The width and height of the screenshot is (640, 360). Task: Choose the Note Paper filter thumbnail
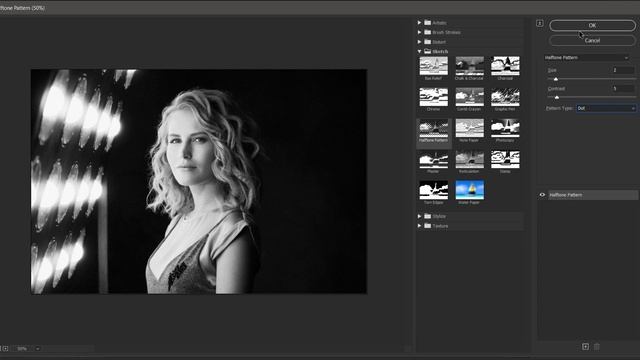[x=469, y=128]
